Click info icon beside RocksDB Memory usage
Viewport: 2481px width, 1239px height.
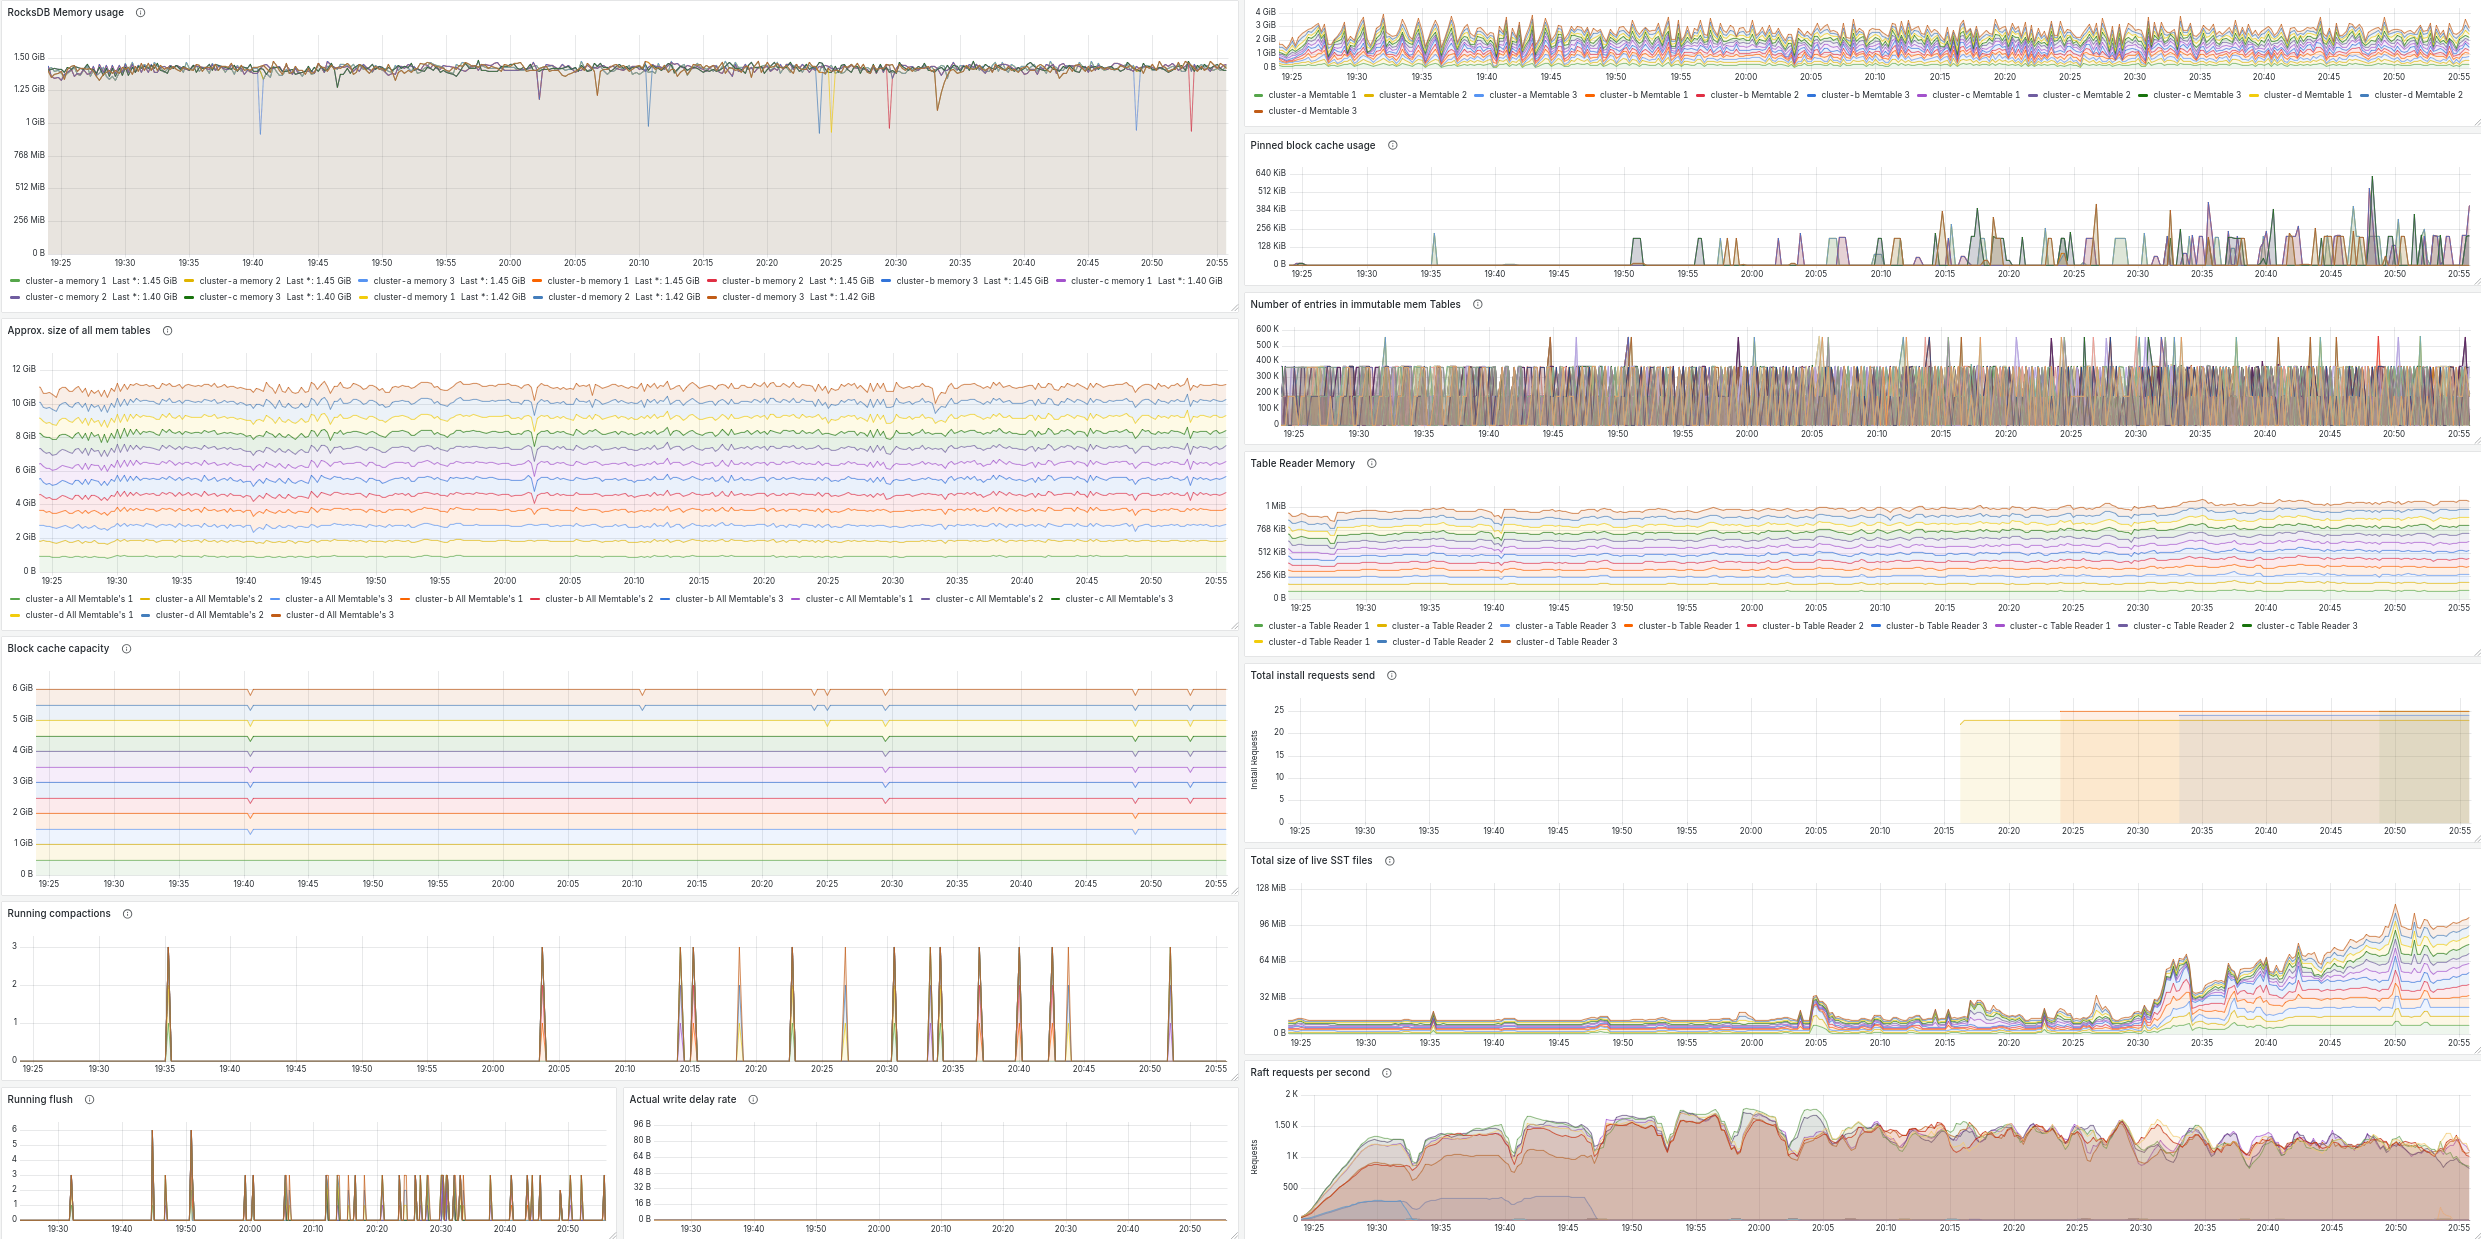pyautogui.click(x=140, y=13)
